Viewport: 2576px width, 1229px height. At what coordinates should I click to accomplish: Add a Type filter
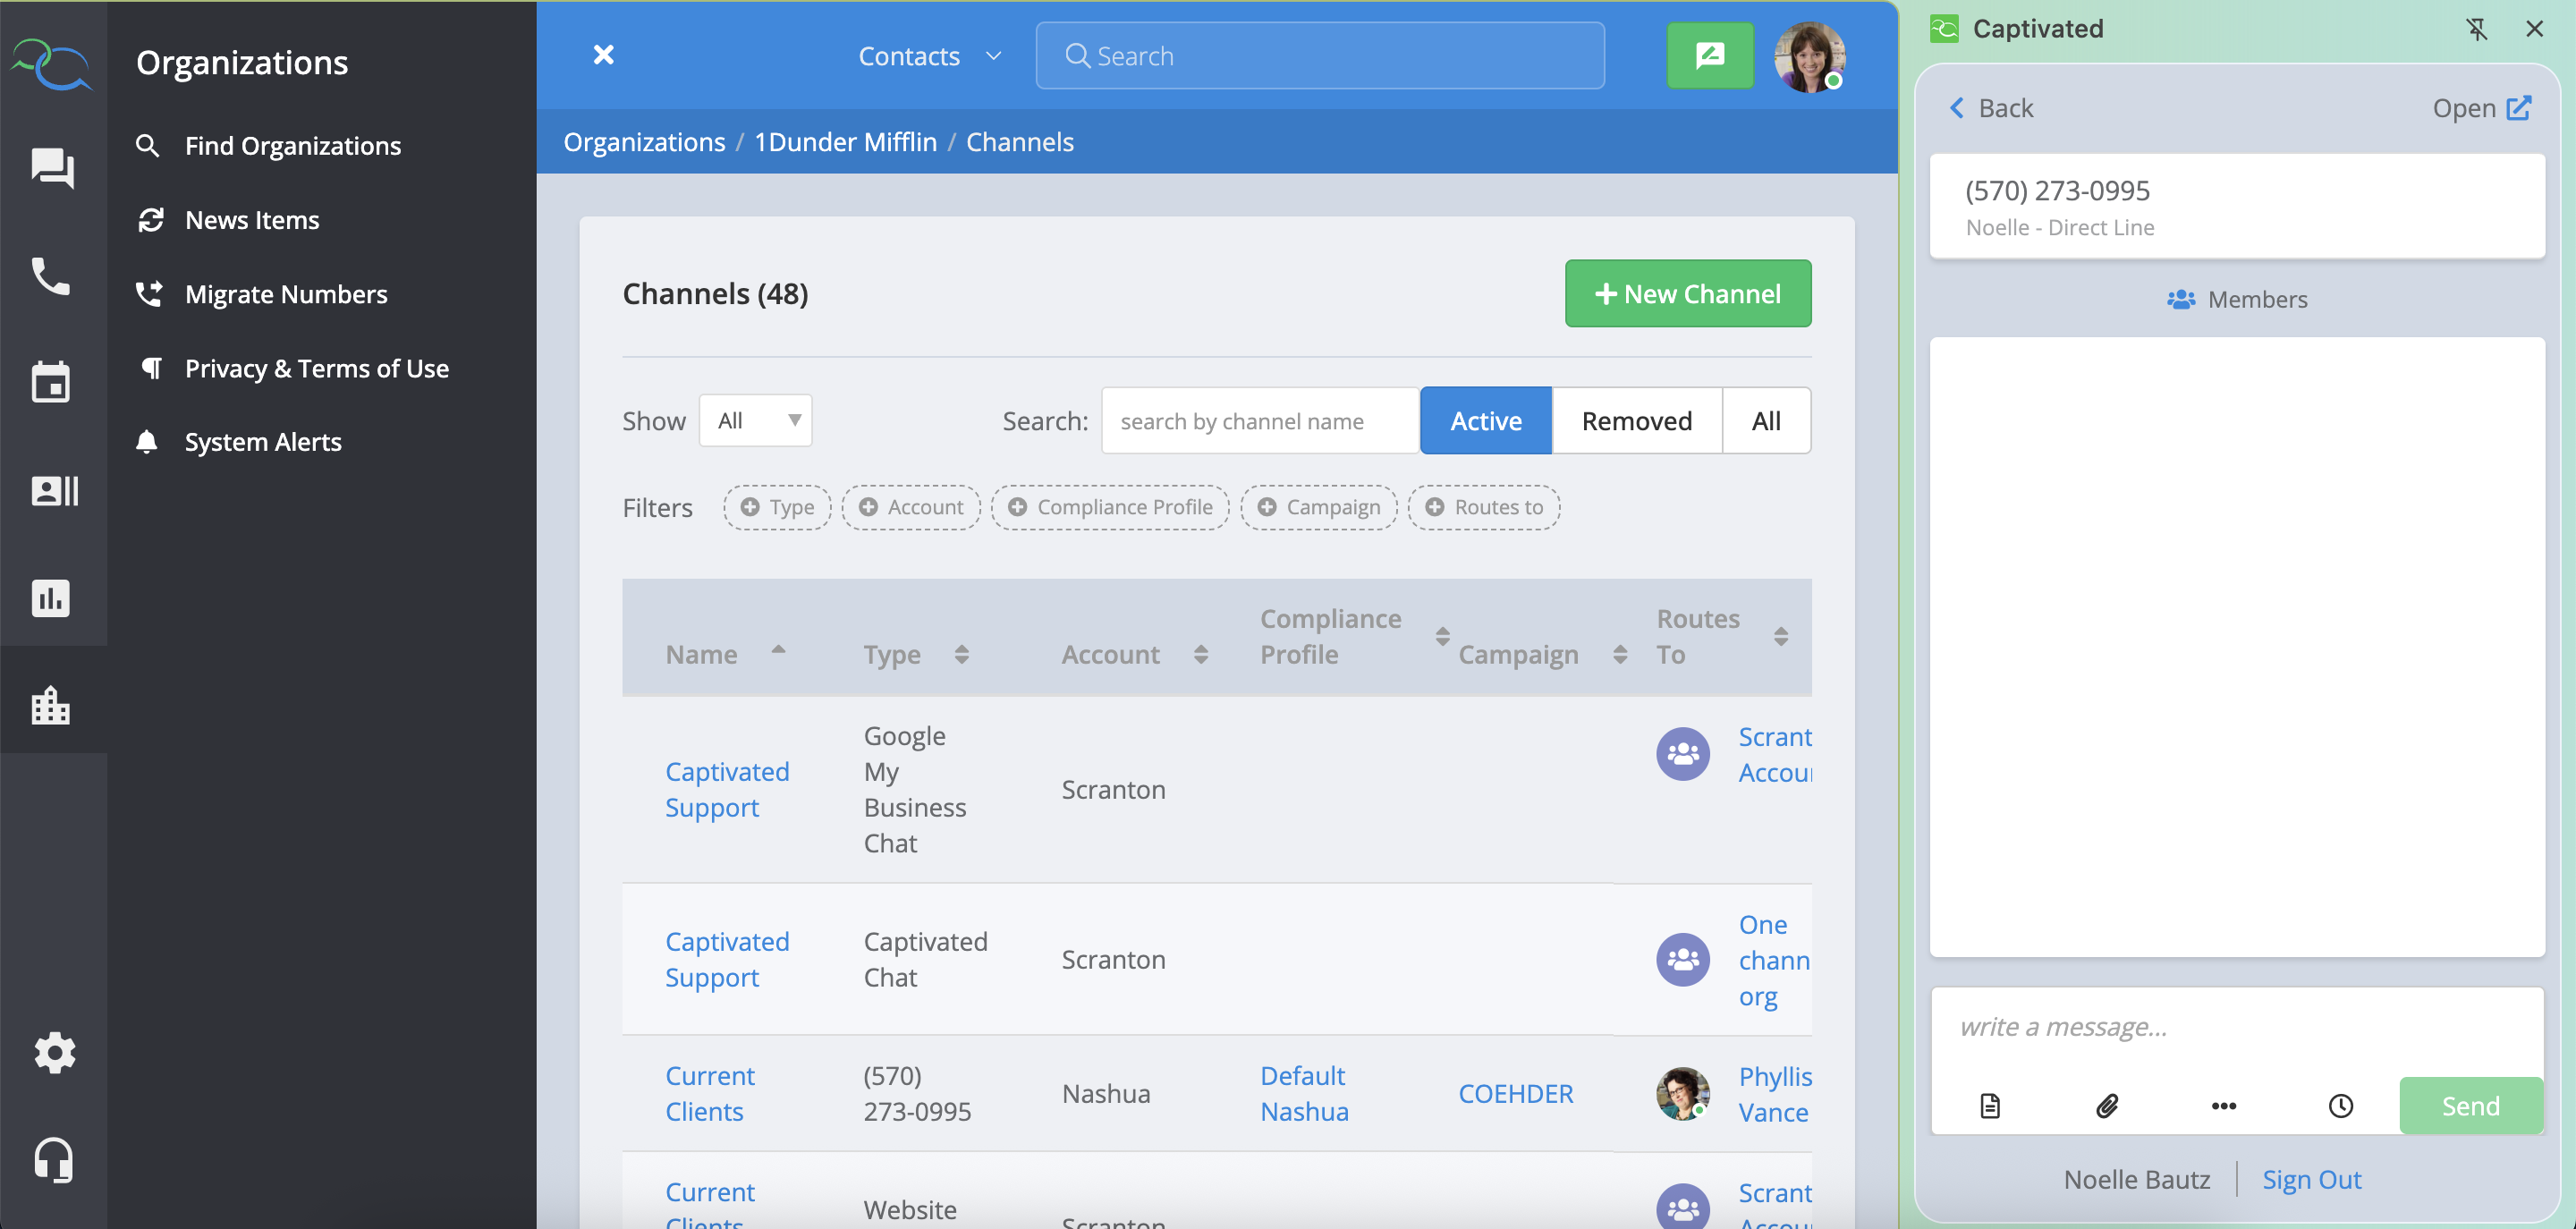tap(777, 507)
